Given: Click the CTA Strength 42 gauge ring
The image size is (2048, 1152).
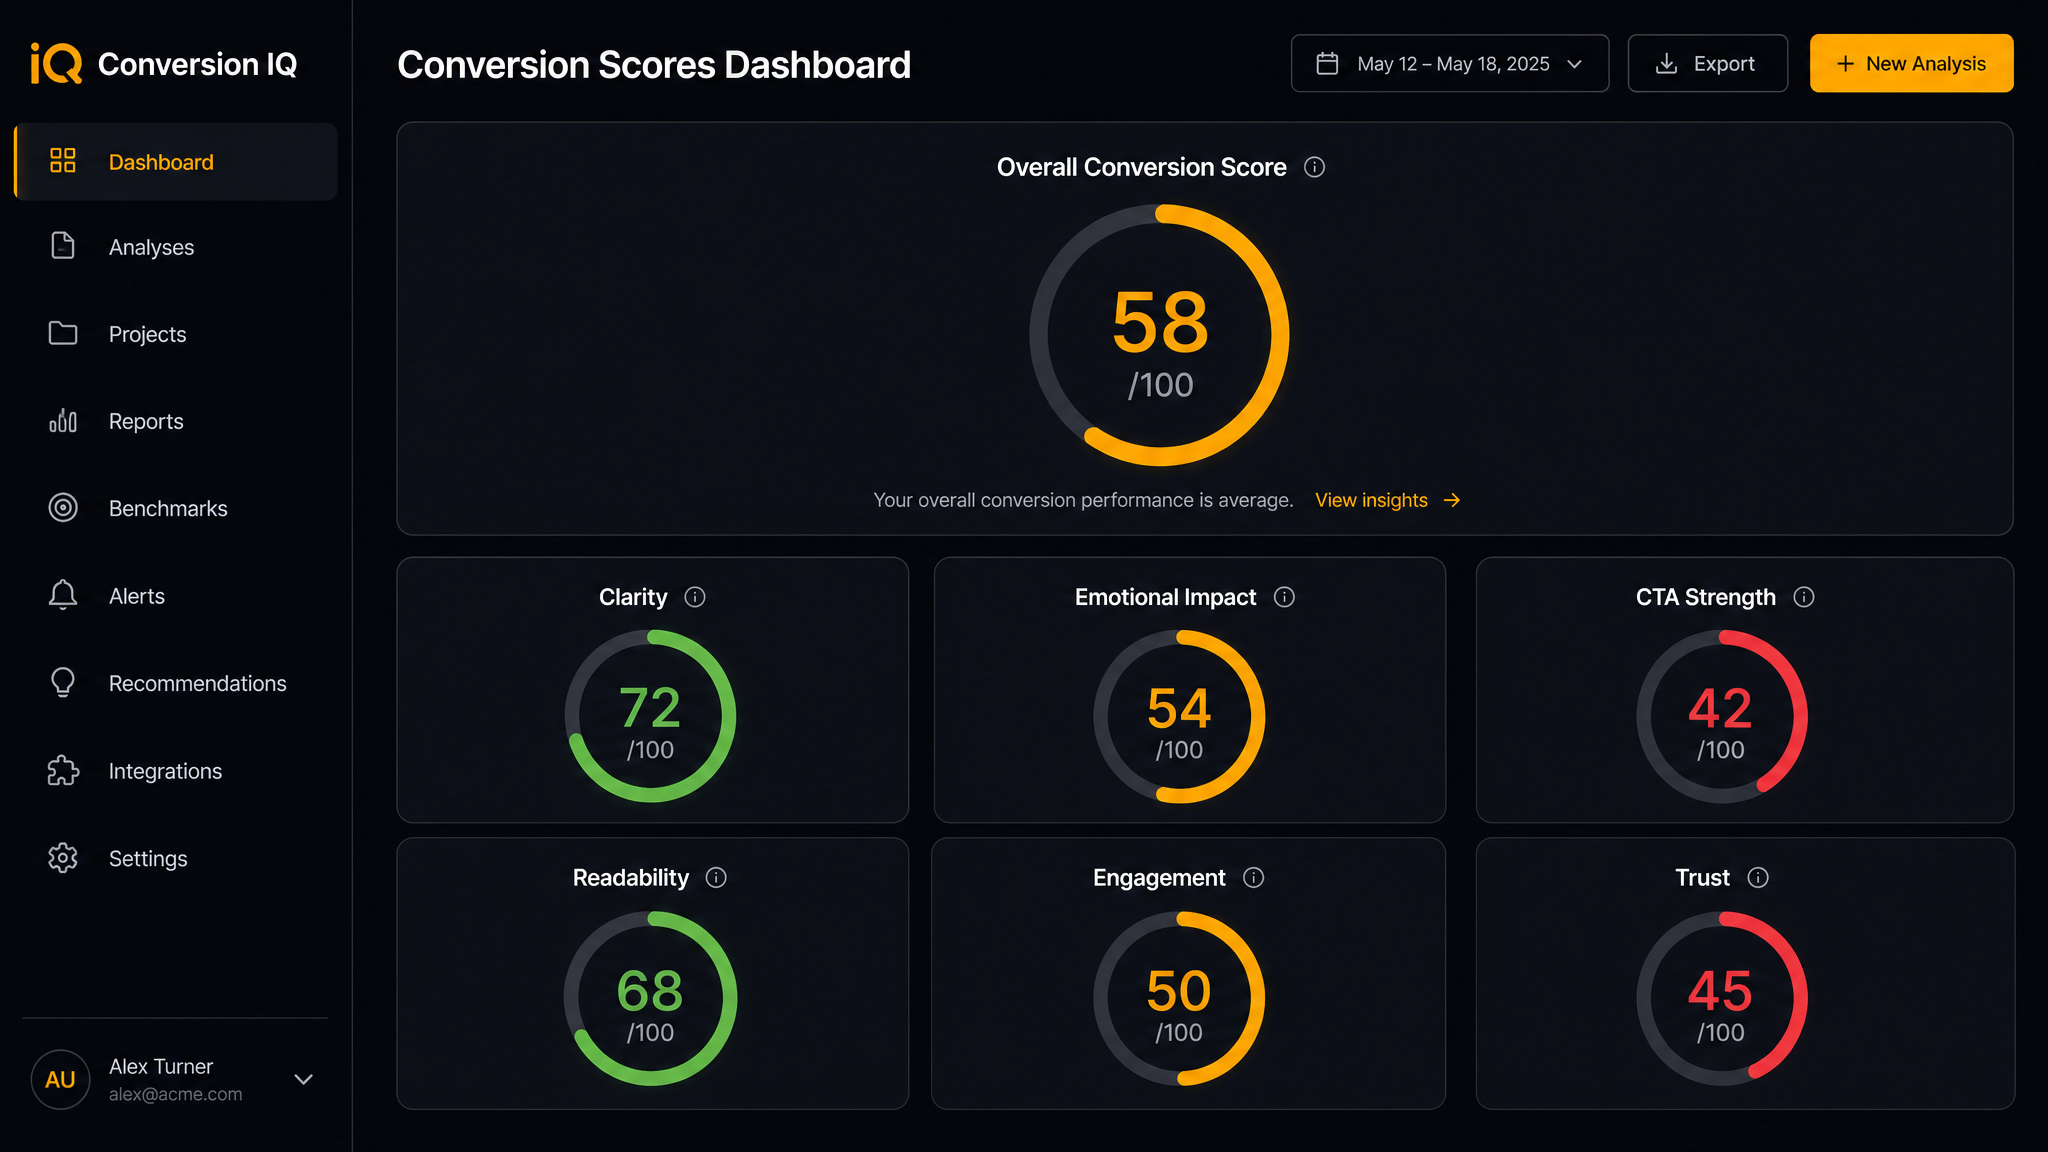Looking at the screenshot, I should click(1721, 716).
